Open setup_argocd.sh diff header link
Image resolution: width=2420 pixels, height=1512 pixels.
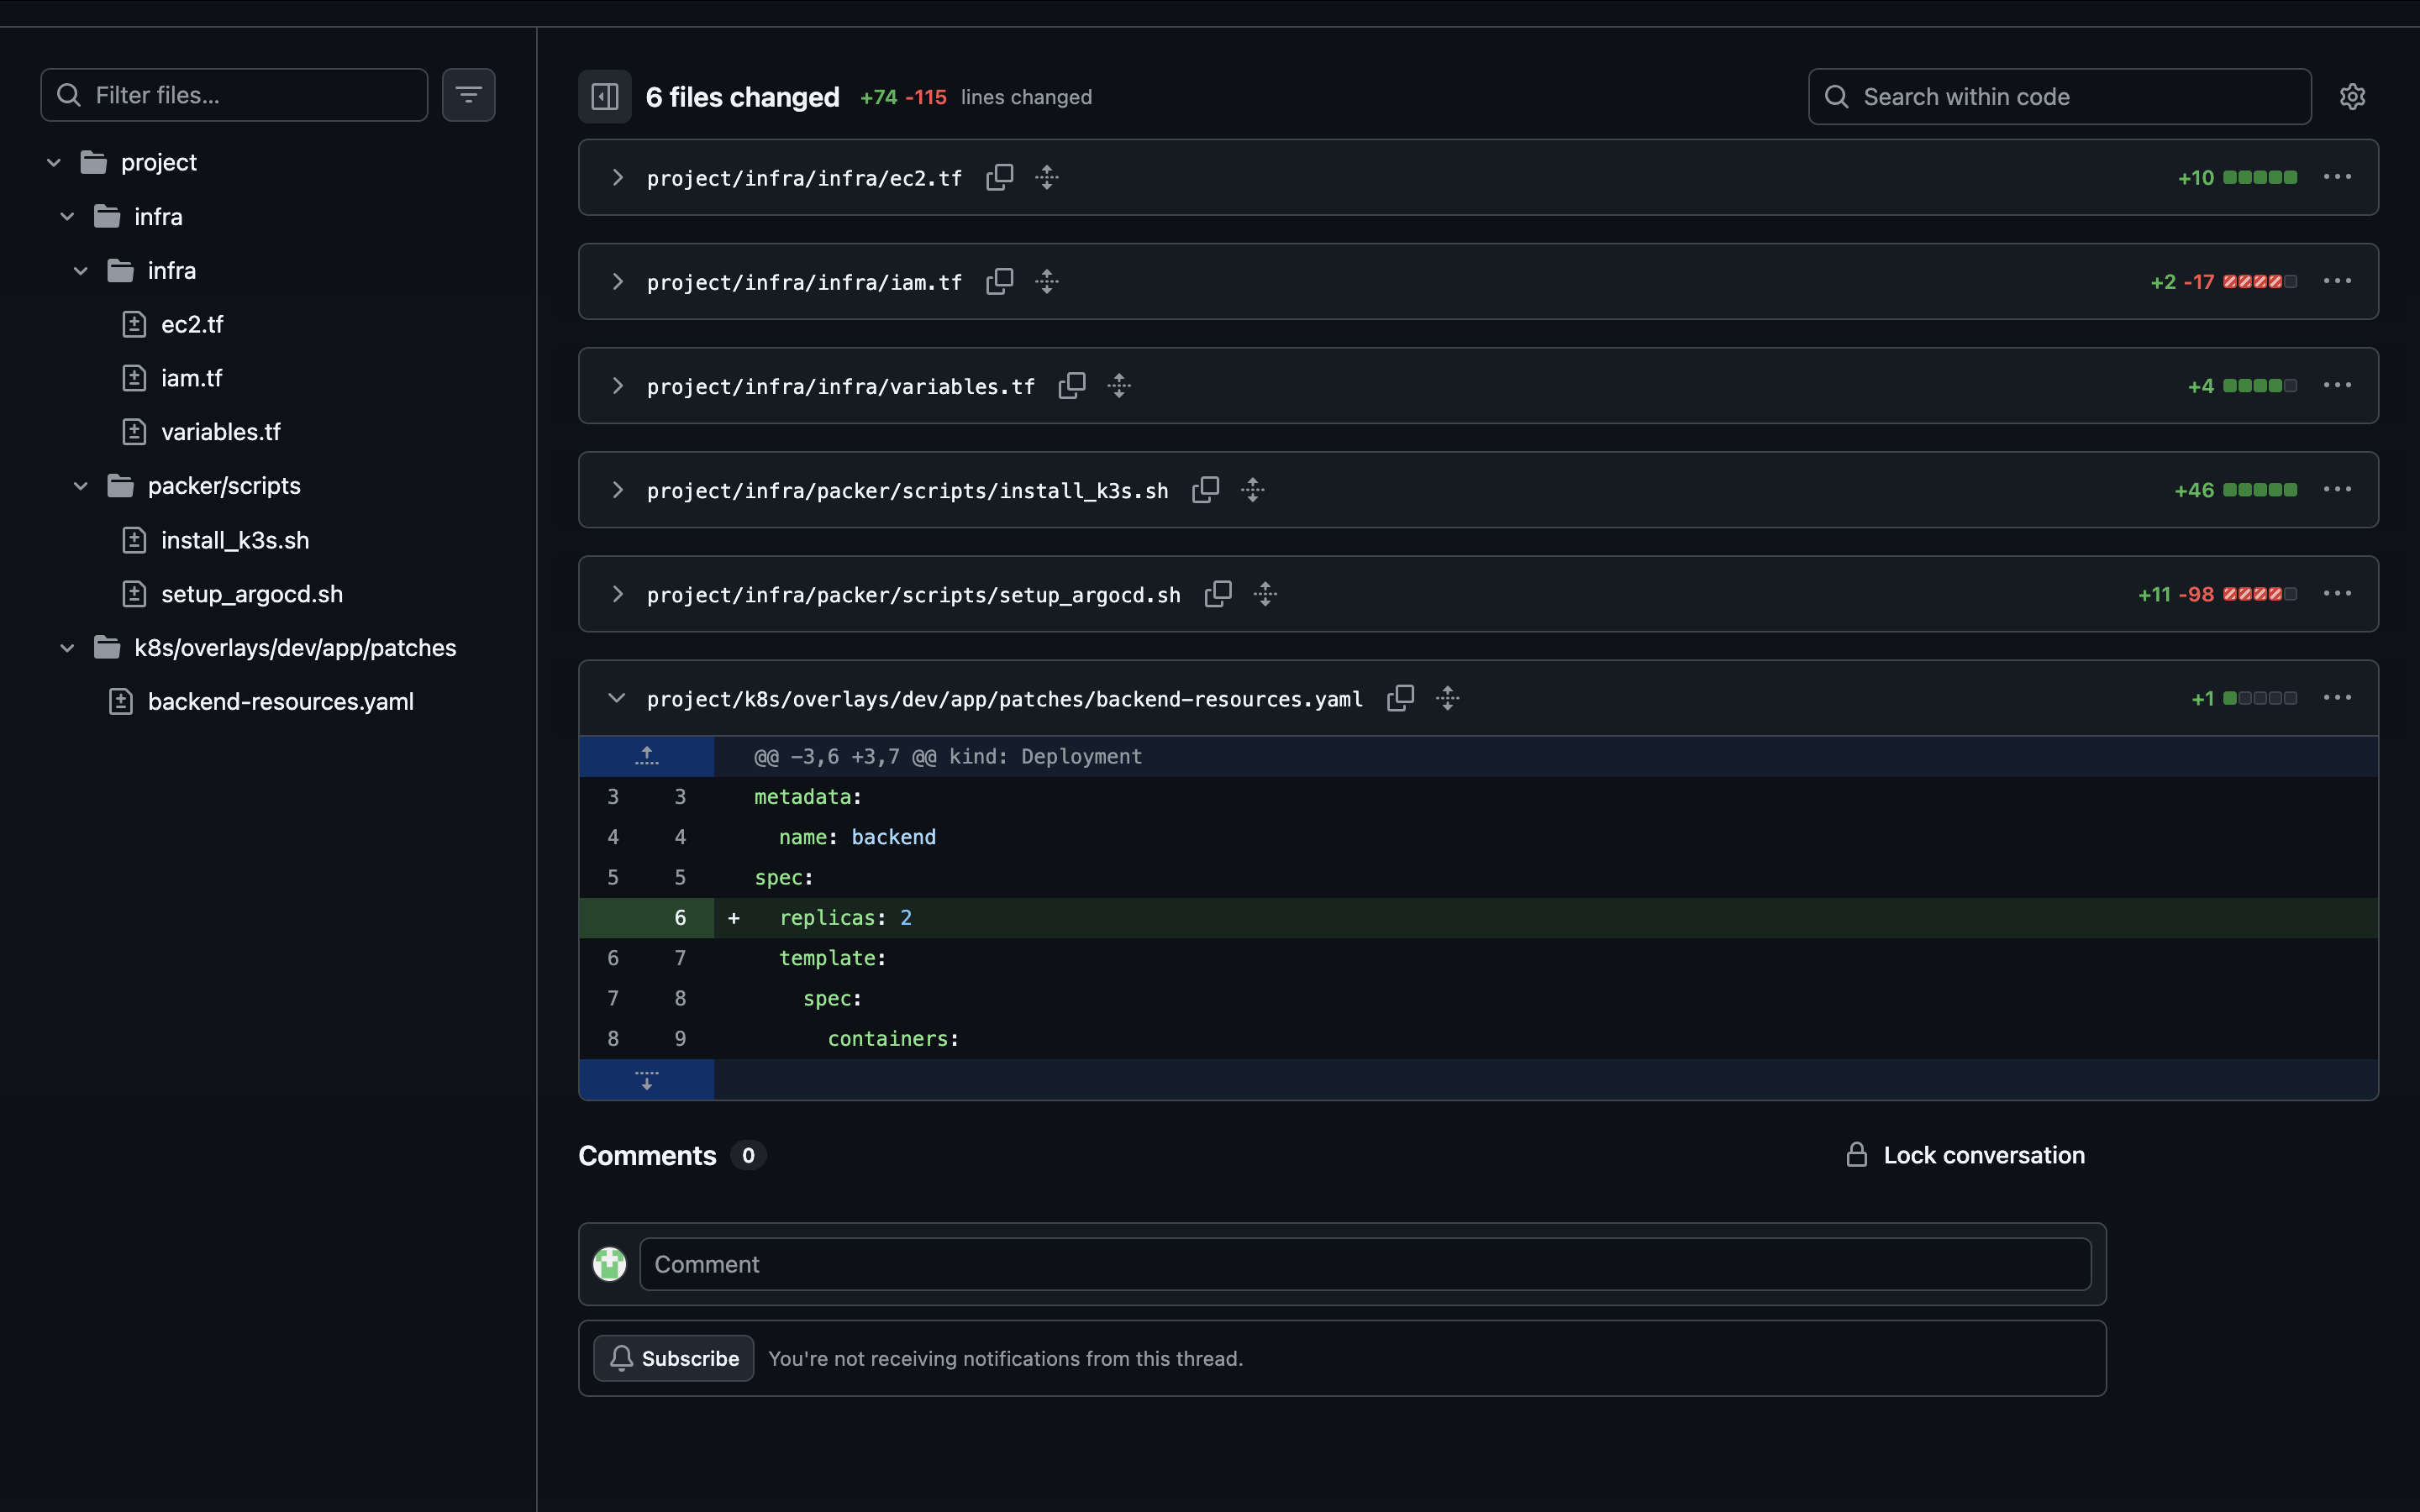913,595
